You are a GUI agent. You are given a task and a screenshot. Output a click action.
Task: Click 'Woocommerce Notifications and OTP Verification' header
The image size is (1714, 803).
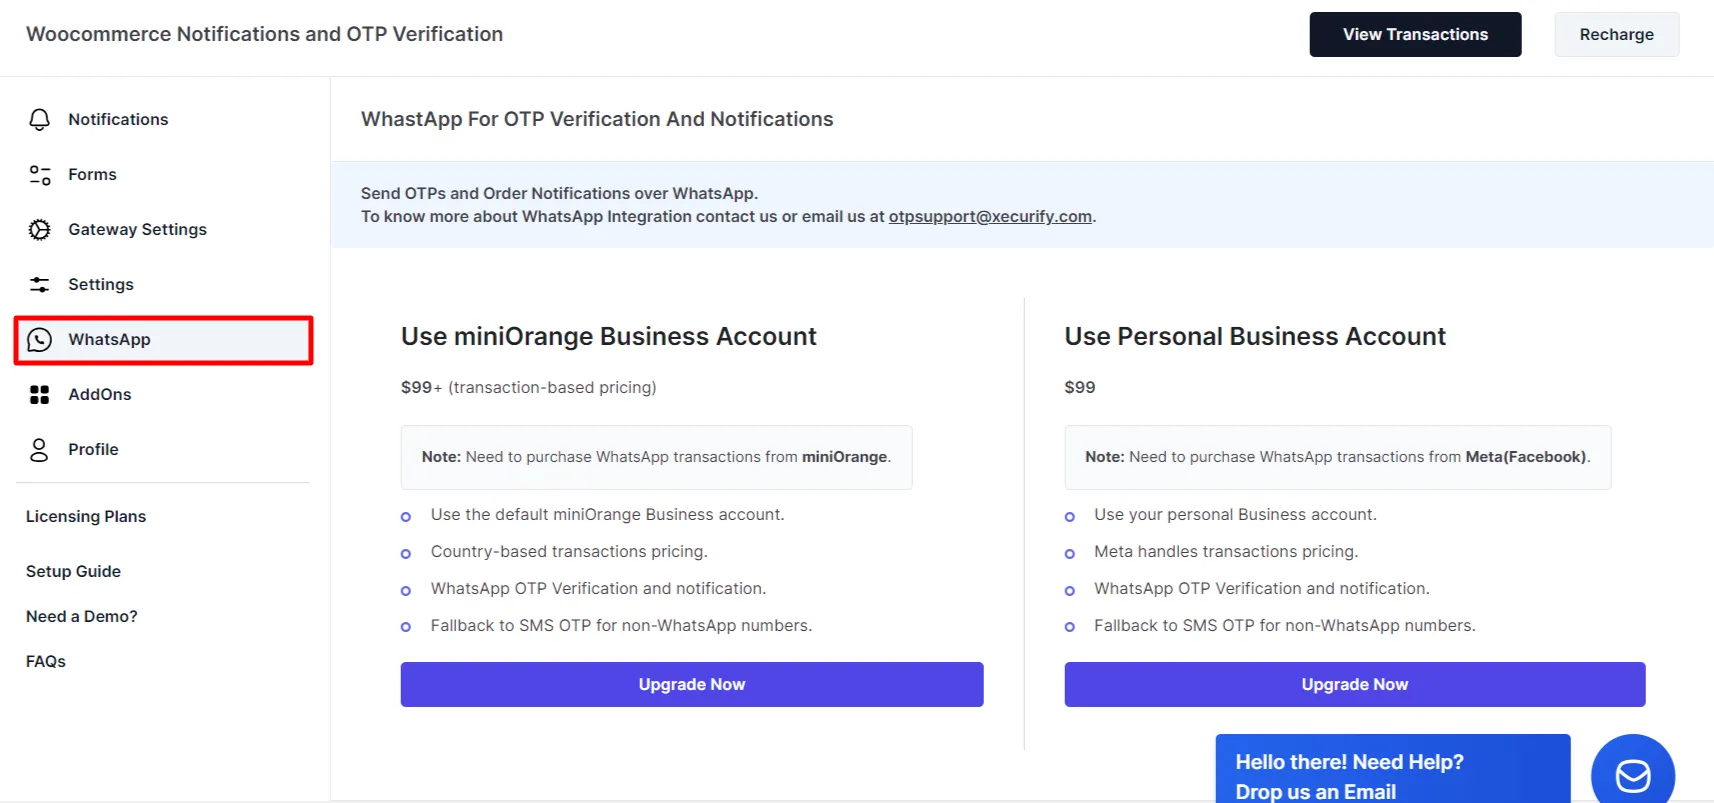click(264, 34)
